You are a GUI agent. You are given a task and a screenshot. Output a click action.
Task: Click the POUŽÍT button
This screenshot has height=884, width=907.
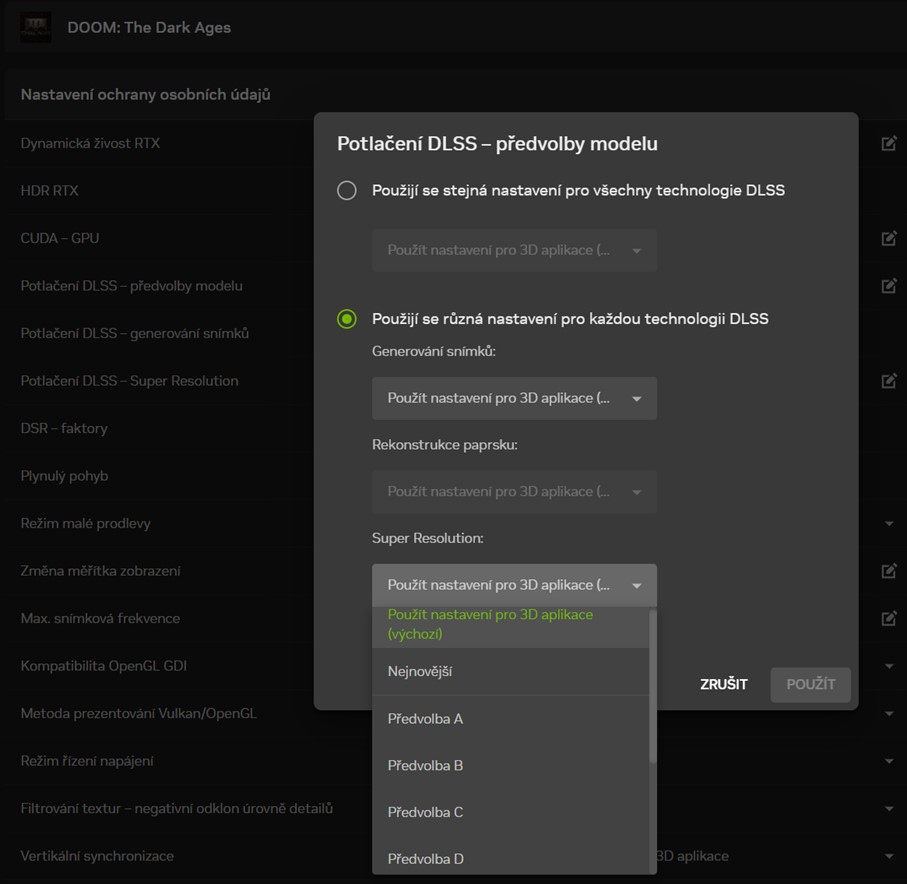[x=810, y=684]
